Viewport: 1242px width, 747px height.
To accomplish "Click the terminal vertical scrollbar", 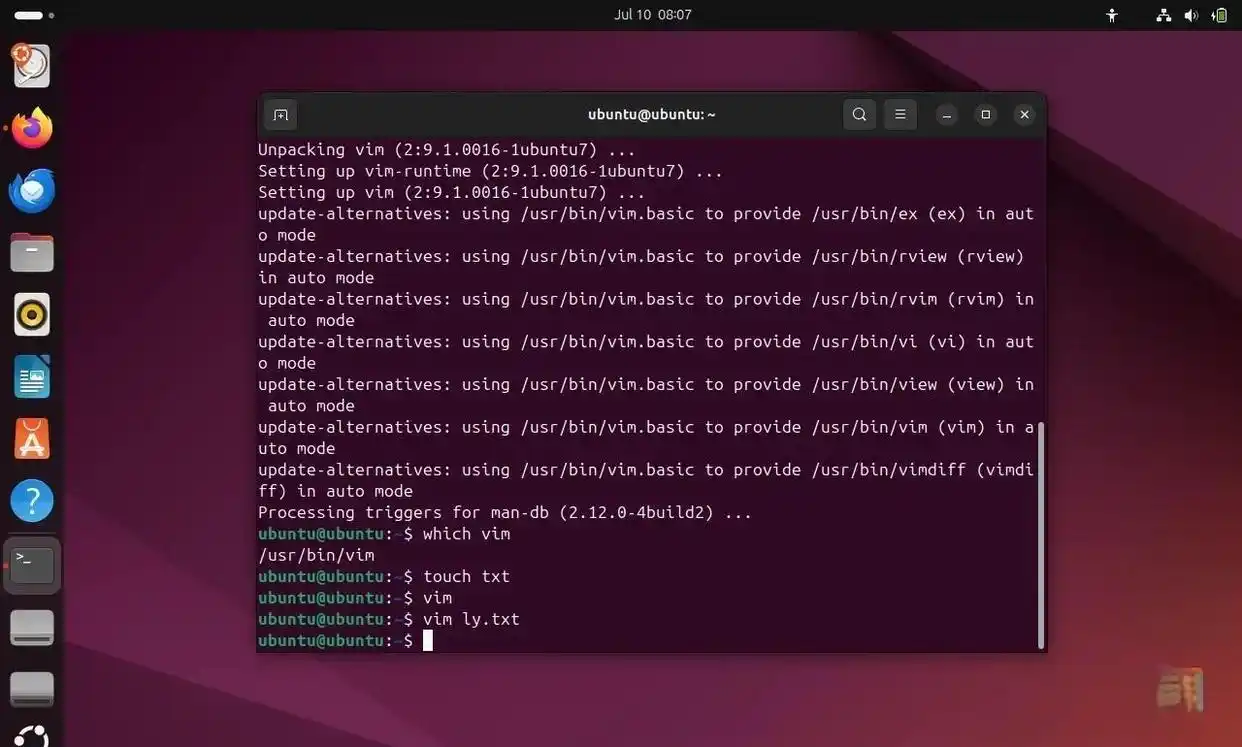I will pyautogui.click(x=1040, y=534).
